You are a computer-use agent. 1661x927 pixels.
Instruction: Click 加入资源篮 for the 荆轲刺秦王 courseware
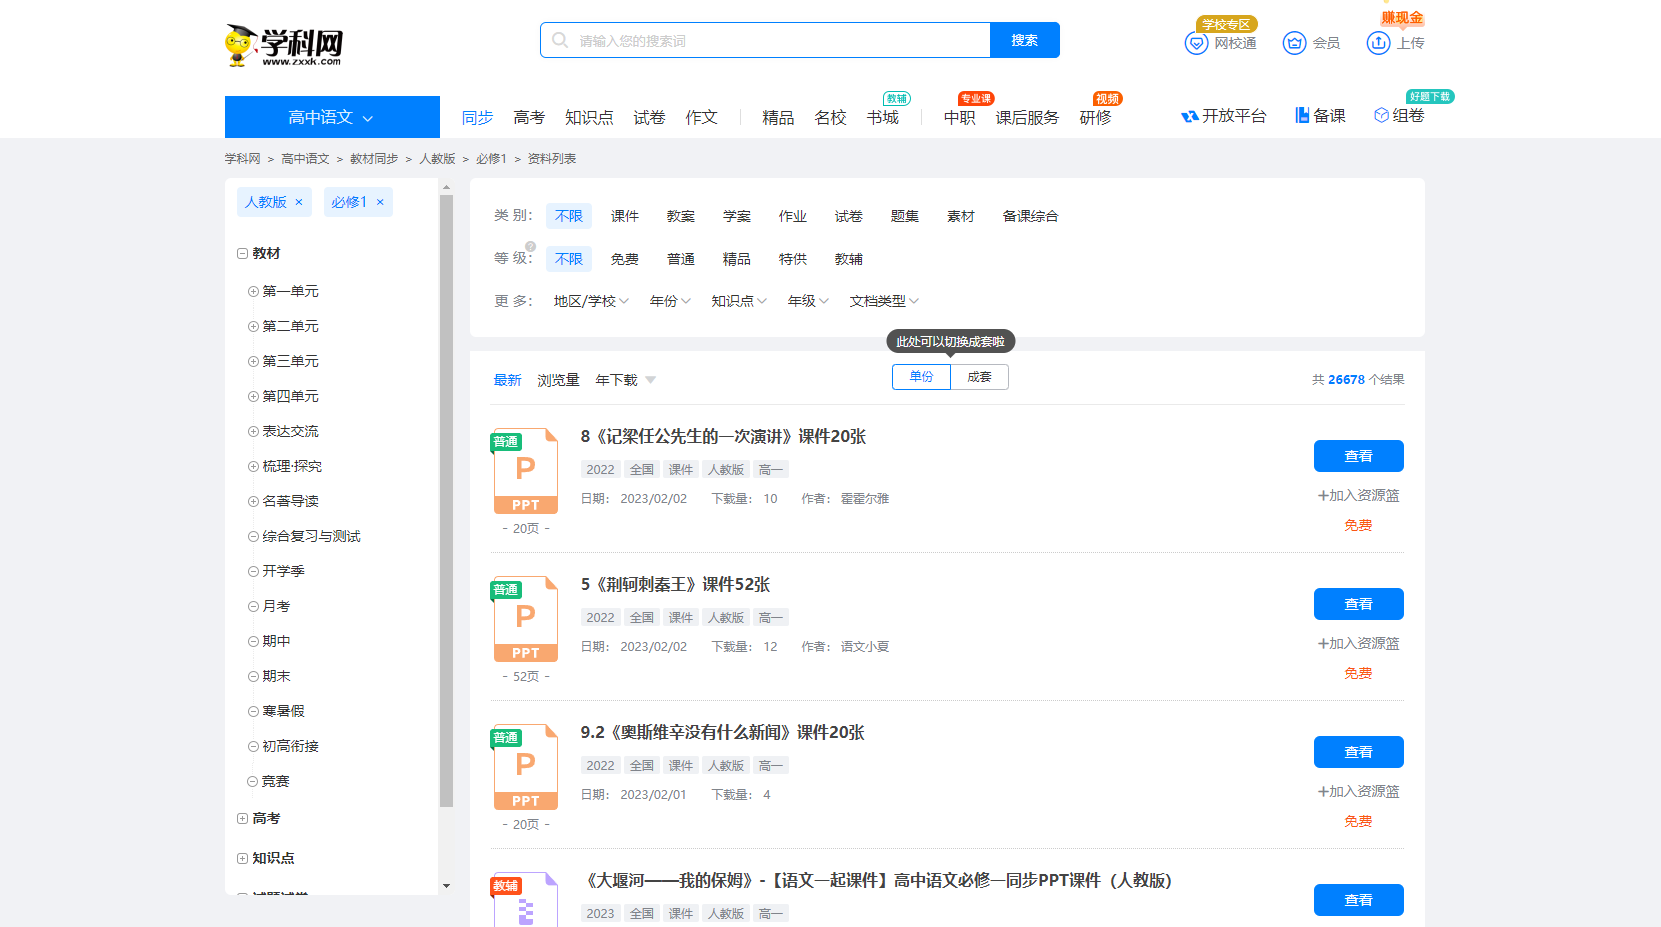pos(1358,643)
